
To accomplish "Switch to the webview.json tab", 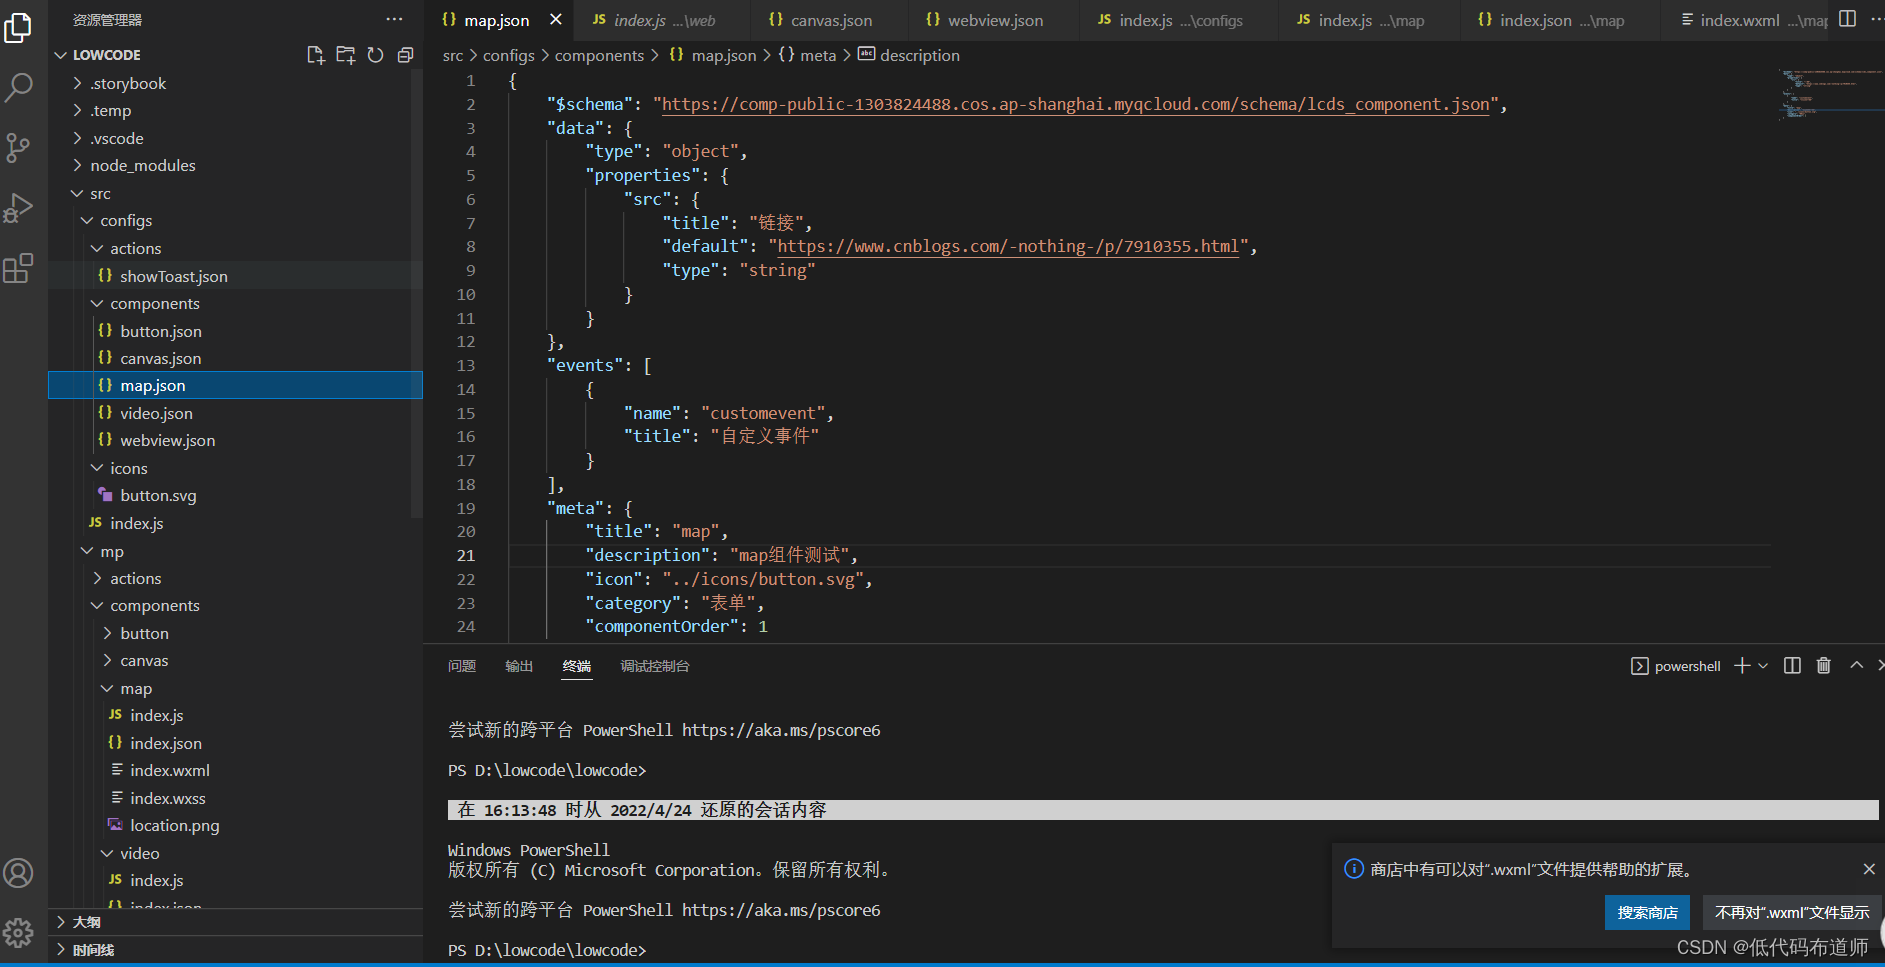I will [994, 20].
